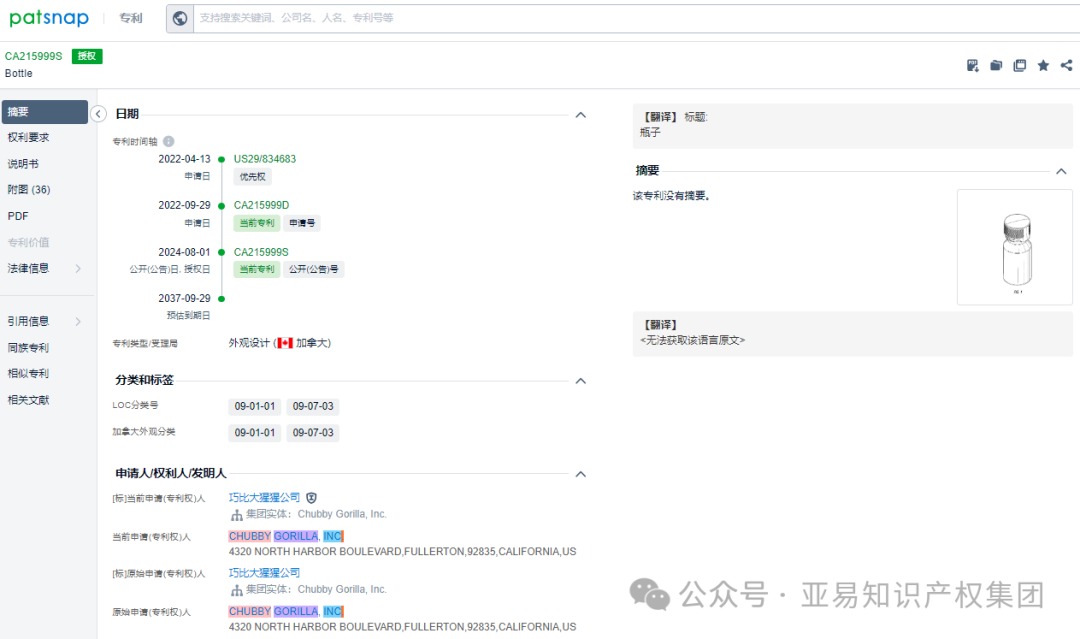Open the CA215999D patent number link
The width and height of the screenshot is (1080, 639).
click(260, 204)
